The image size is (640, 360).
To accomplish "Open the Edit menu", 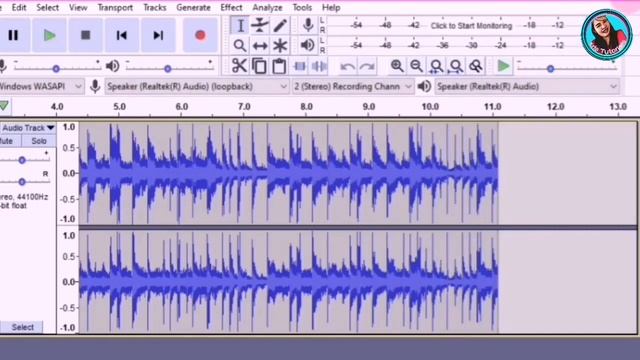I will 19,7.
